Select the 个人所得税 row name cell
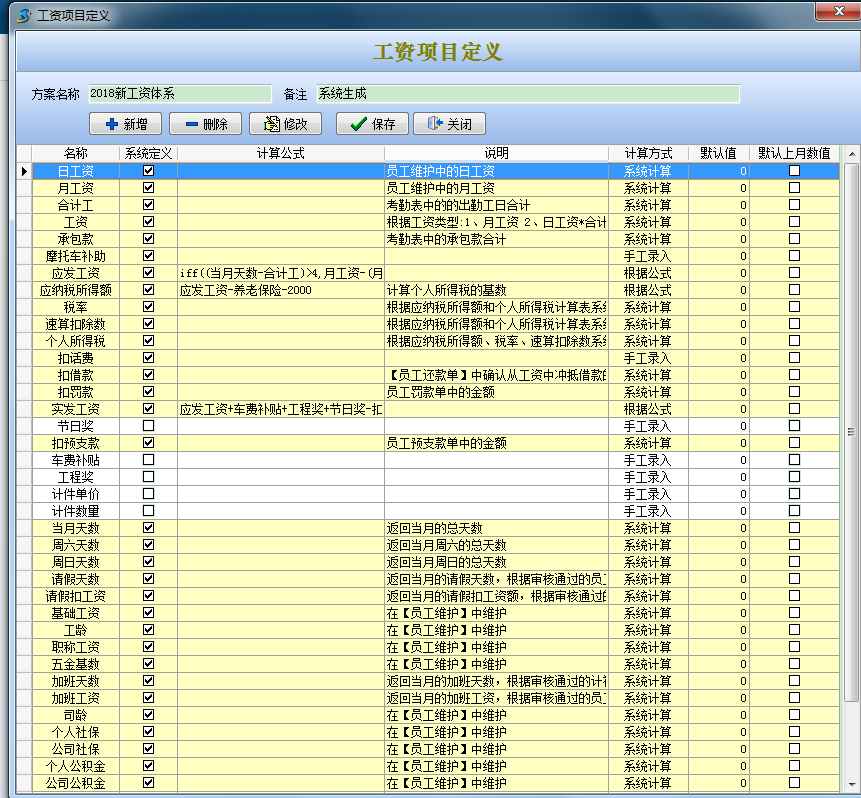861x798 pixels. [75, 341]
